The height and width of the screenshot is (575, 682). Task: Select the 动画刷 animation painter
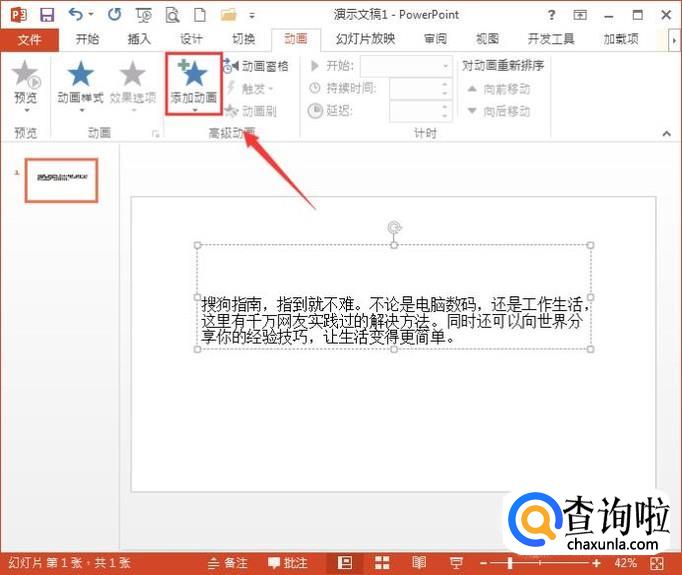point(251,111)
